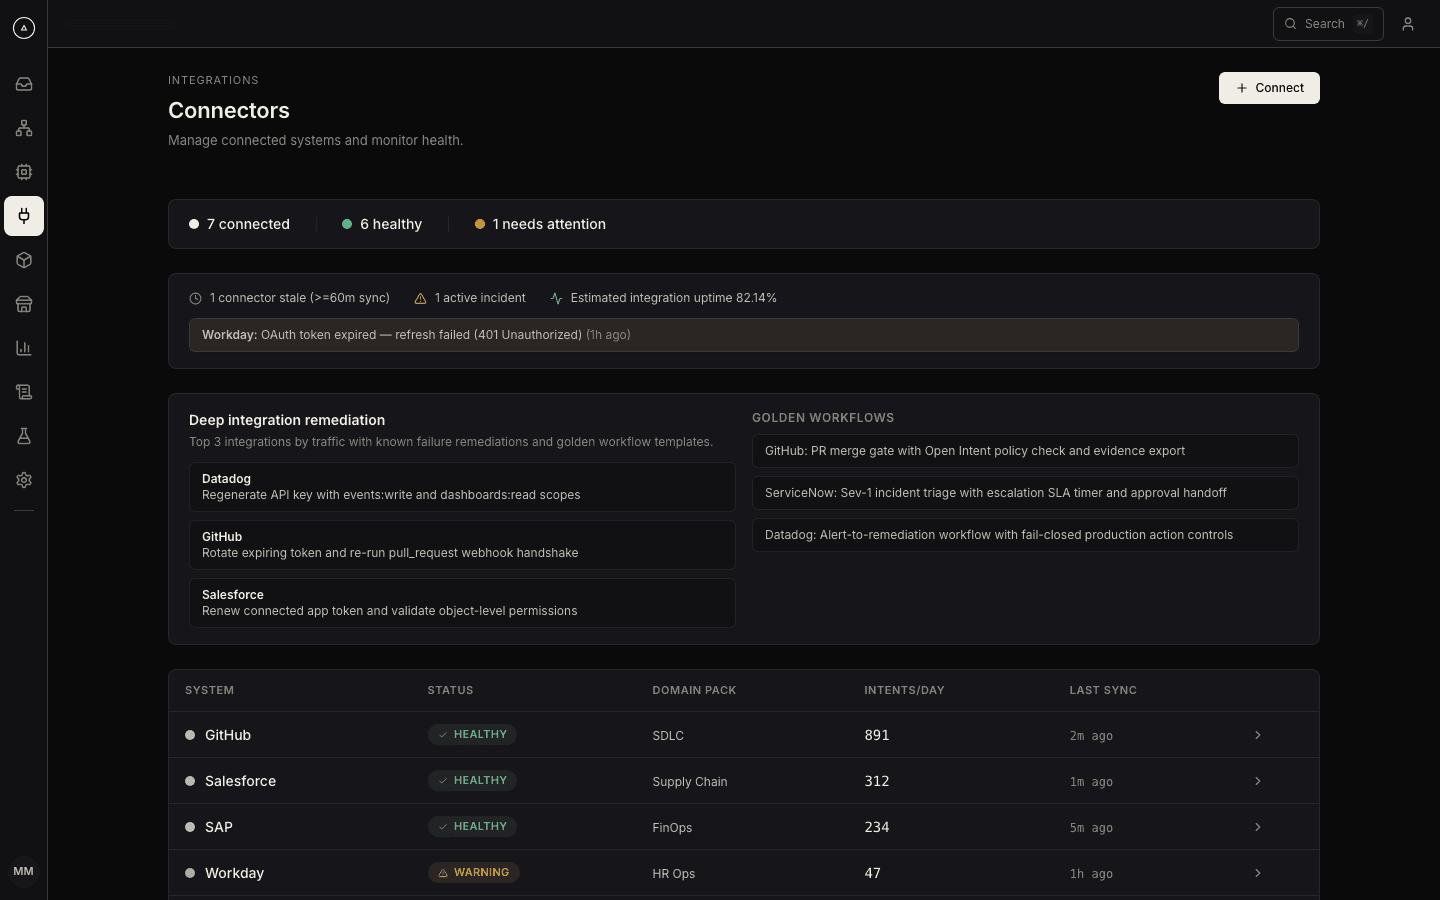
Task: Select the plug connectors sidebar icon
Action: [x=24, y=216]
